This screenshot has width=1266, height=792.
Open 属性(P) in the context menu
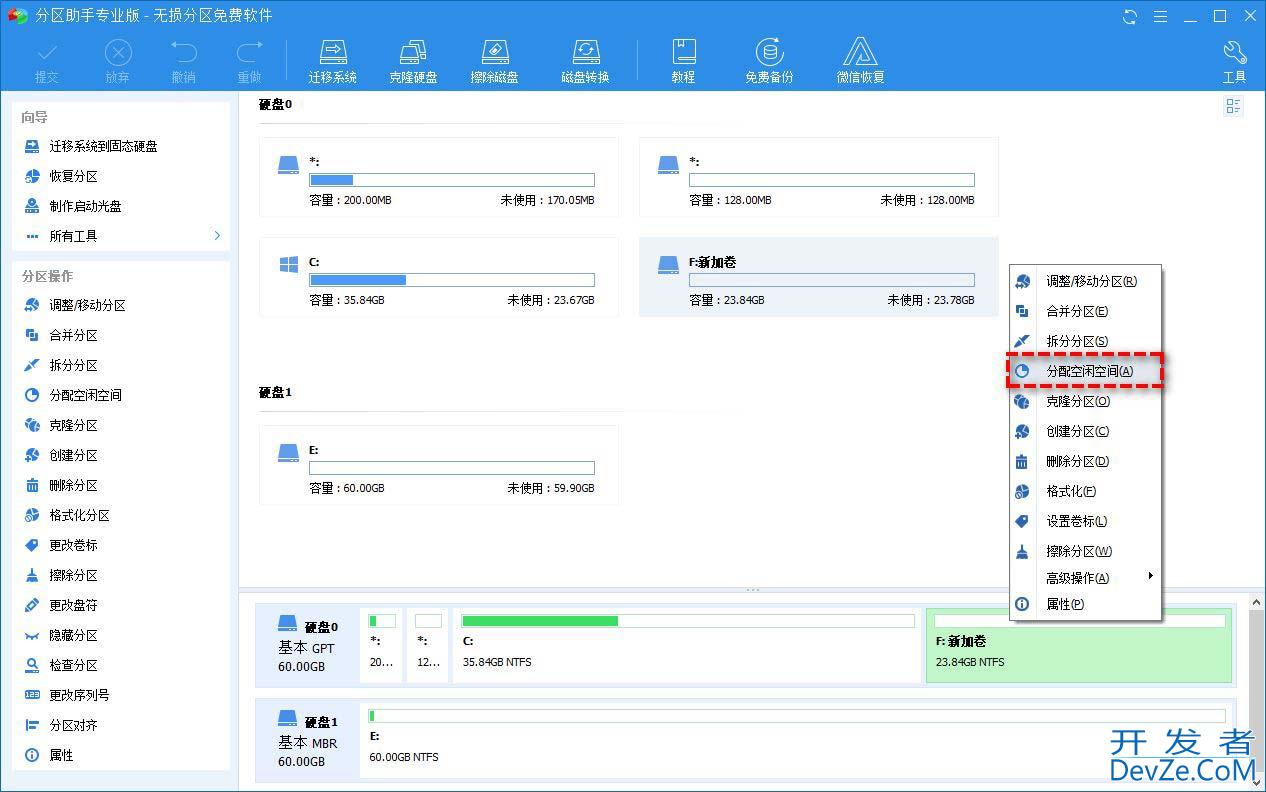pyautogui.click(x=1085, y=604)
